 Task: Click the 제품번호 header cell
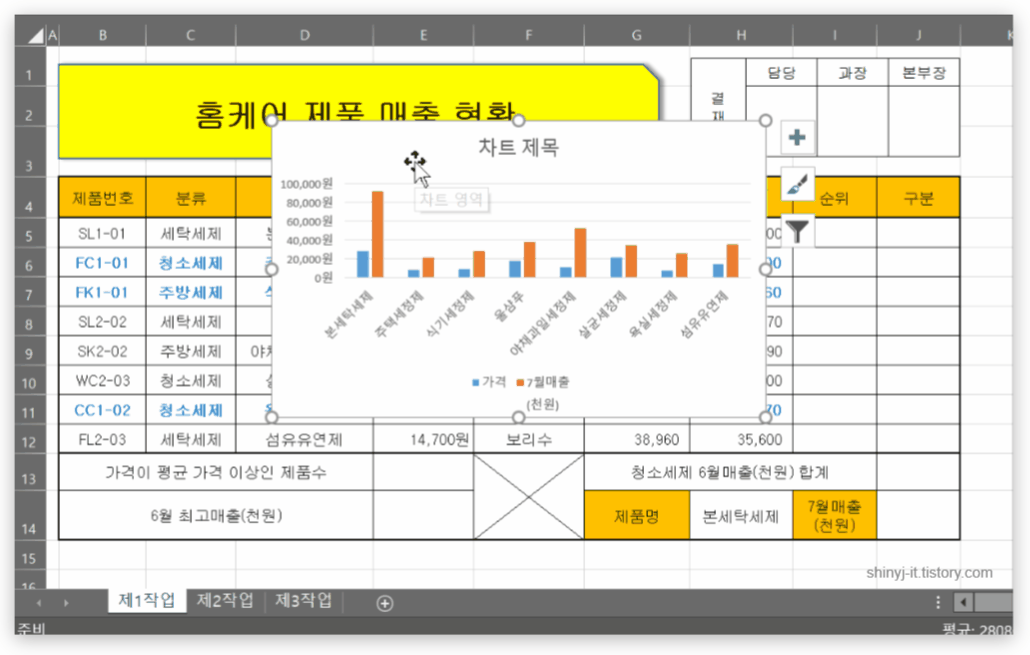(x=102, y=198)
